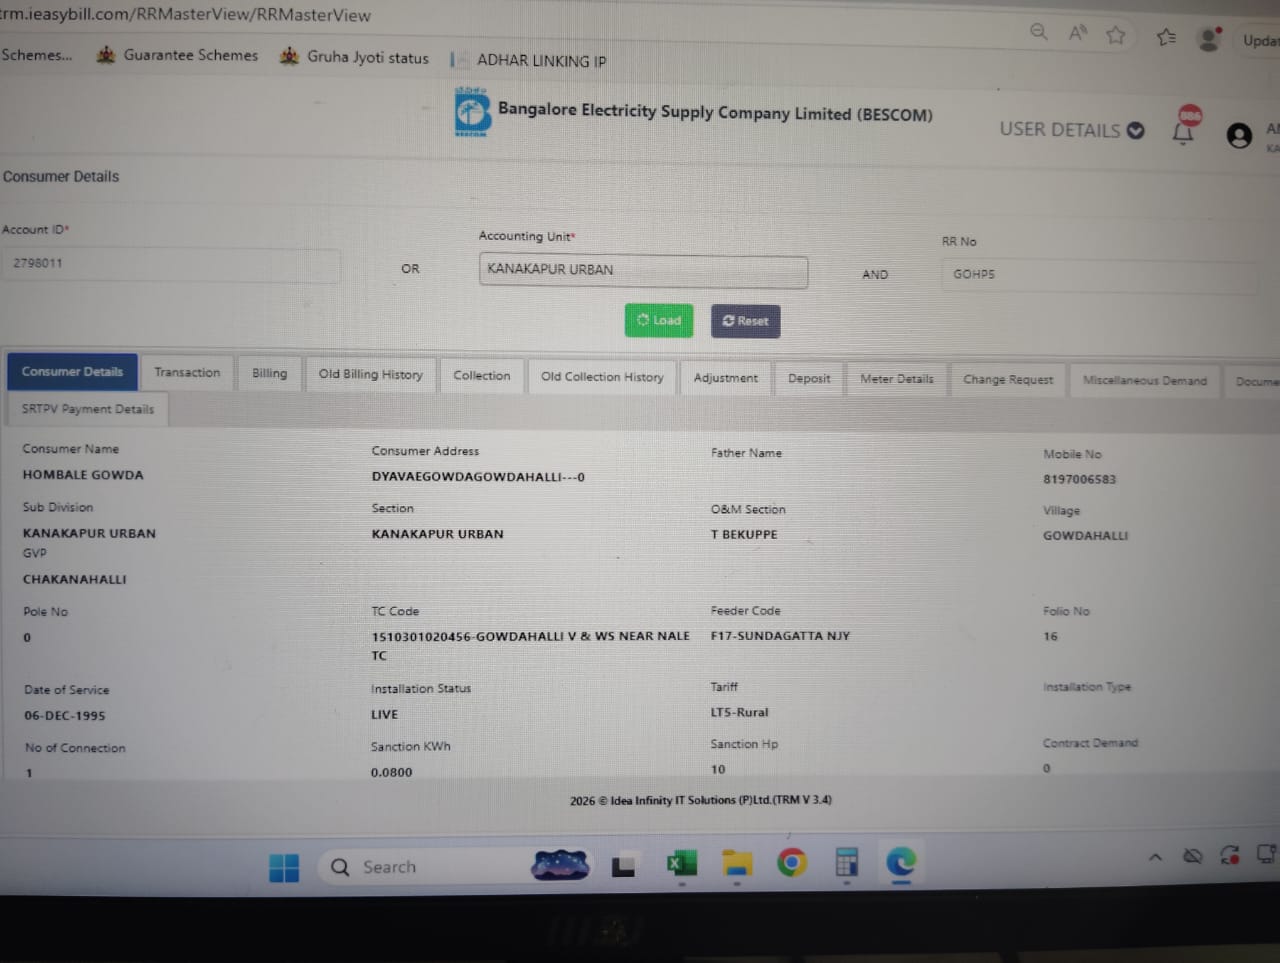This screenshot has height=963, width=1280.
Task: Select the Folio No value 16
Action: [1050, 636]
